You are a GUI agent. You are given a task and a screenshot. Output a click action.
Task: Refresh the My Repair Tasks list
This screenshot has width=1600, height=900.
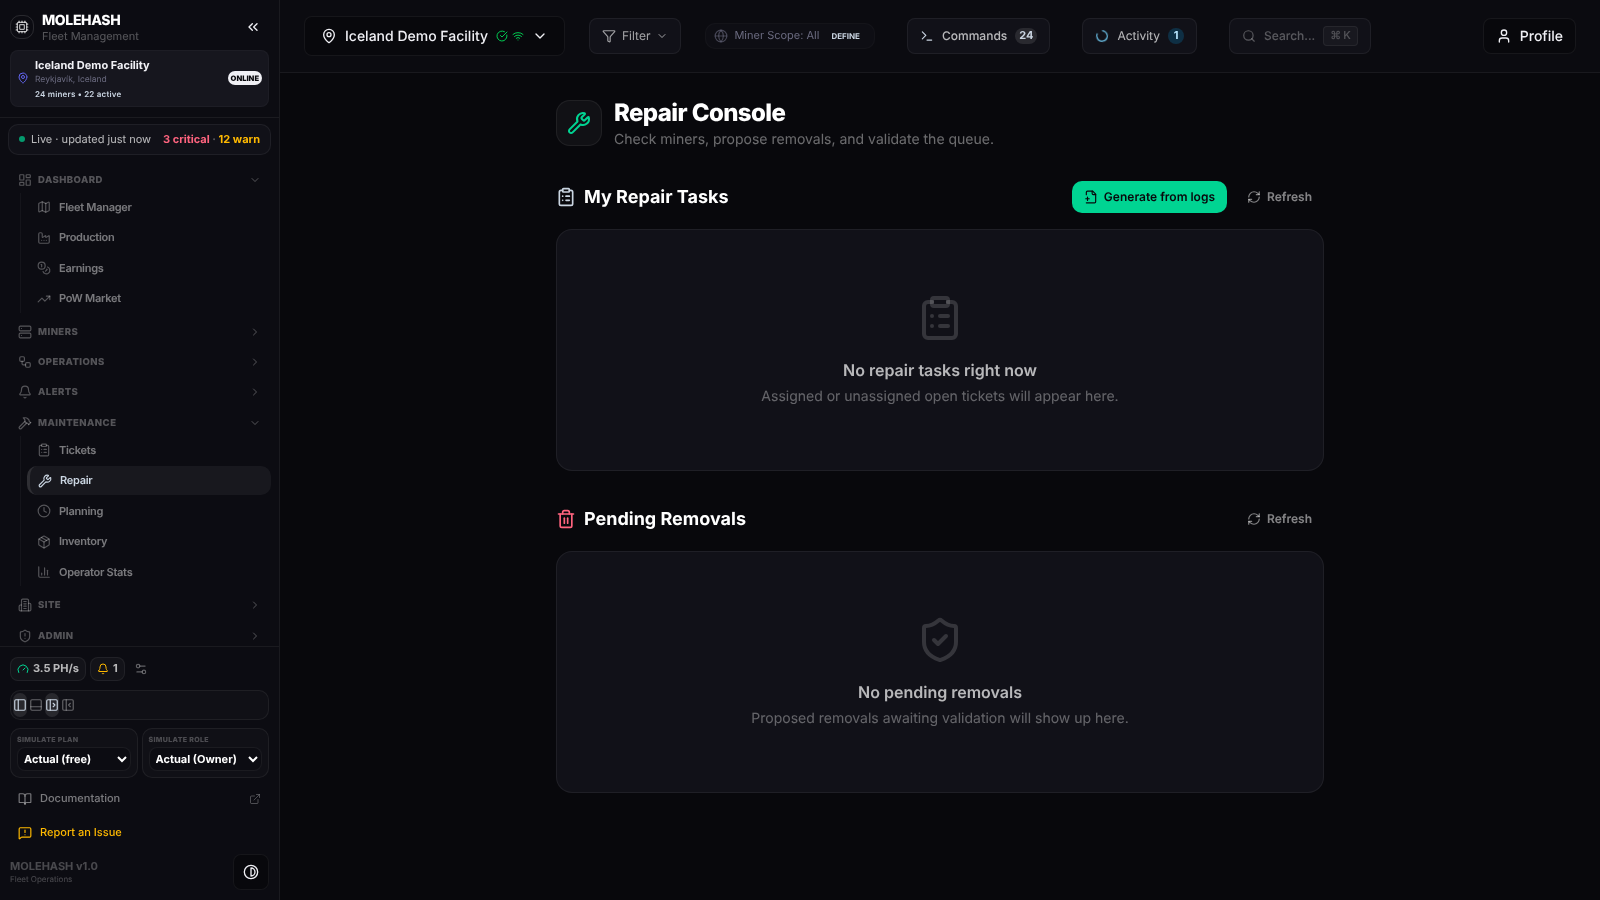(x=1279, y=197)
